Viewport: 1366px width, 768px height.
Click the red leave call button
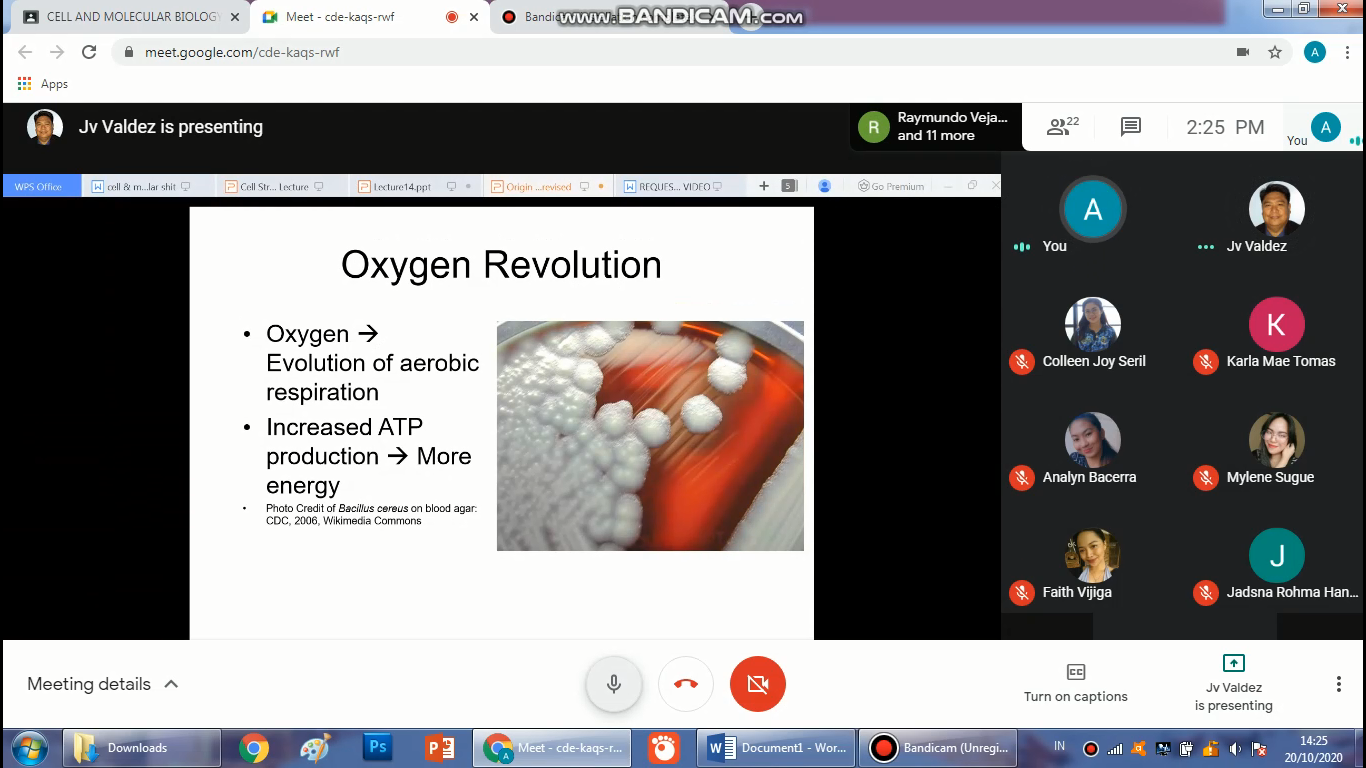point(685,684)
